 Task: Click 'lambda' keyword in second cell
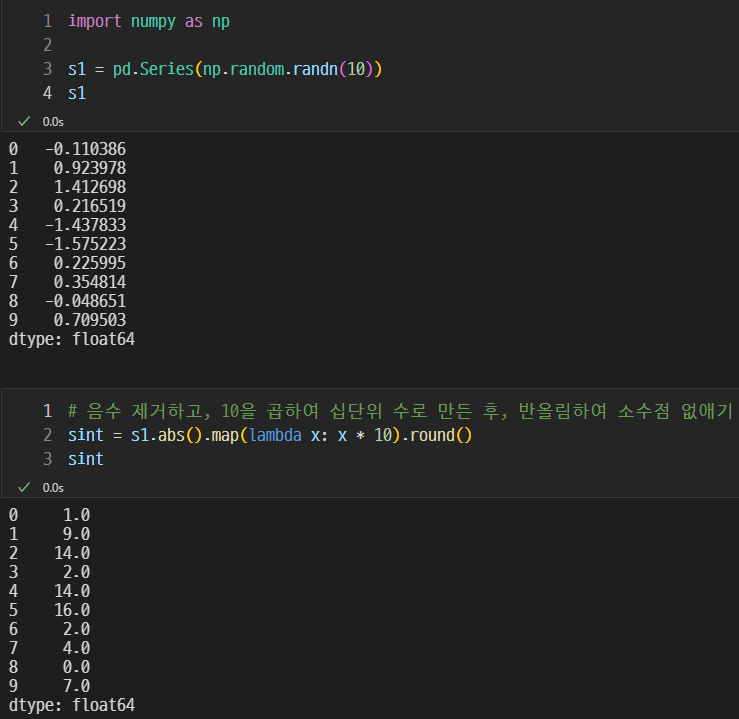(275, 435)
